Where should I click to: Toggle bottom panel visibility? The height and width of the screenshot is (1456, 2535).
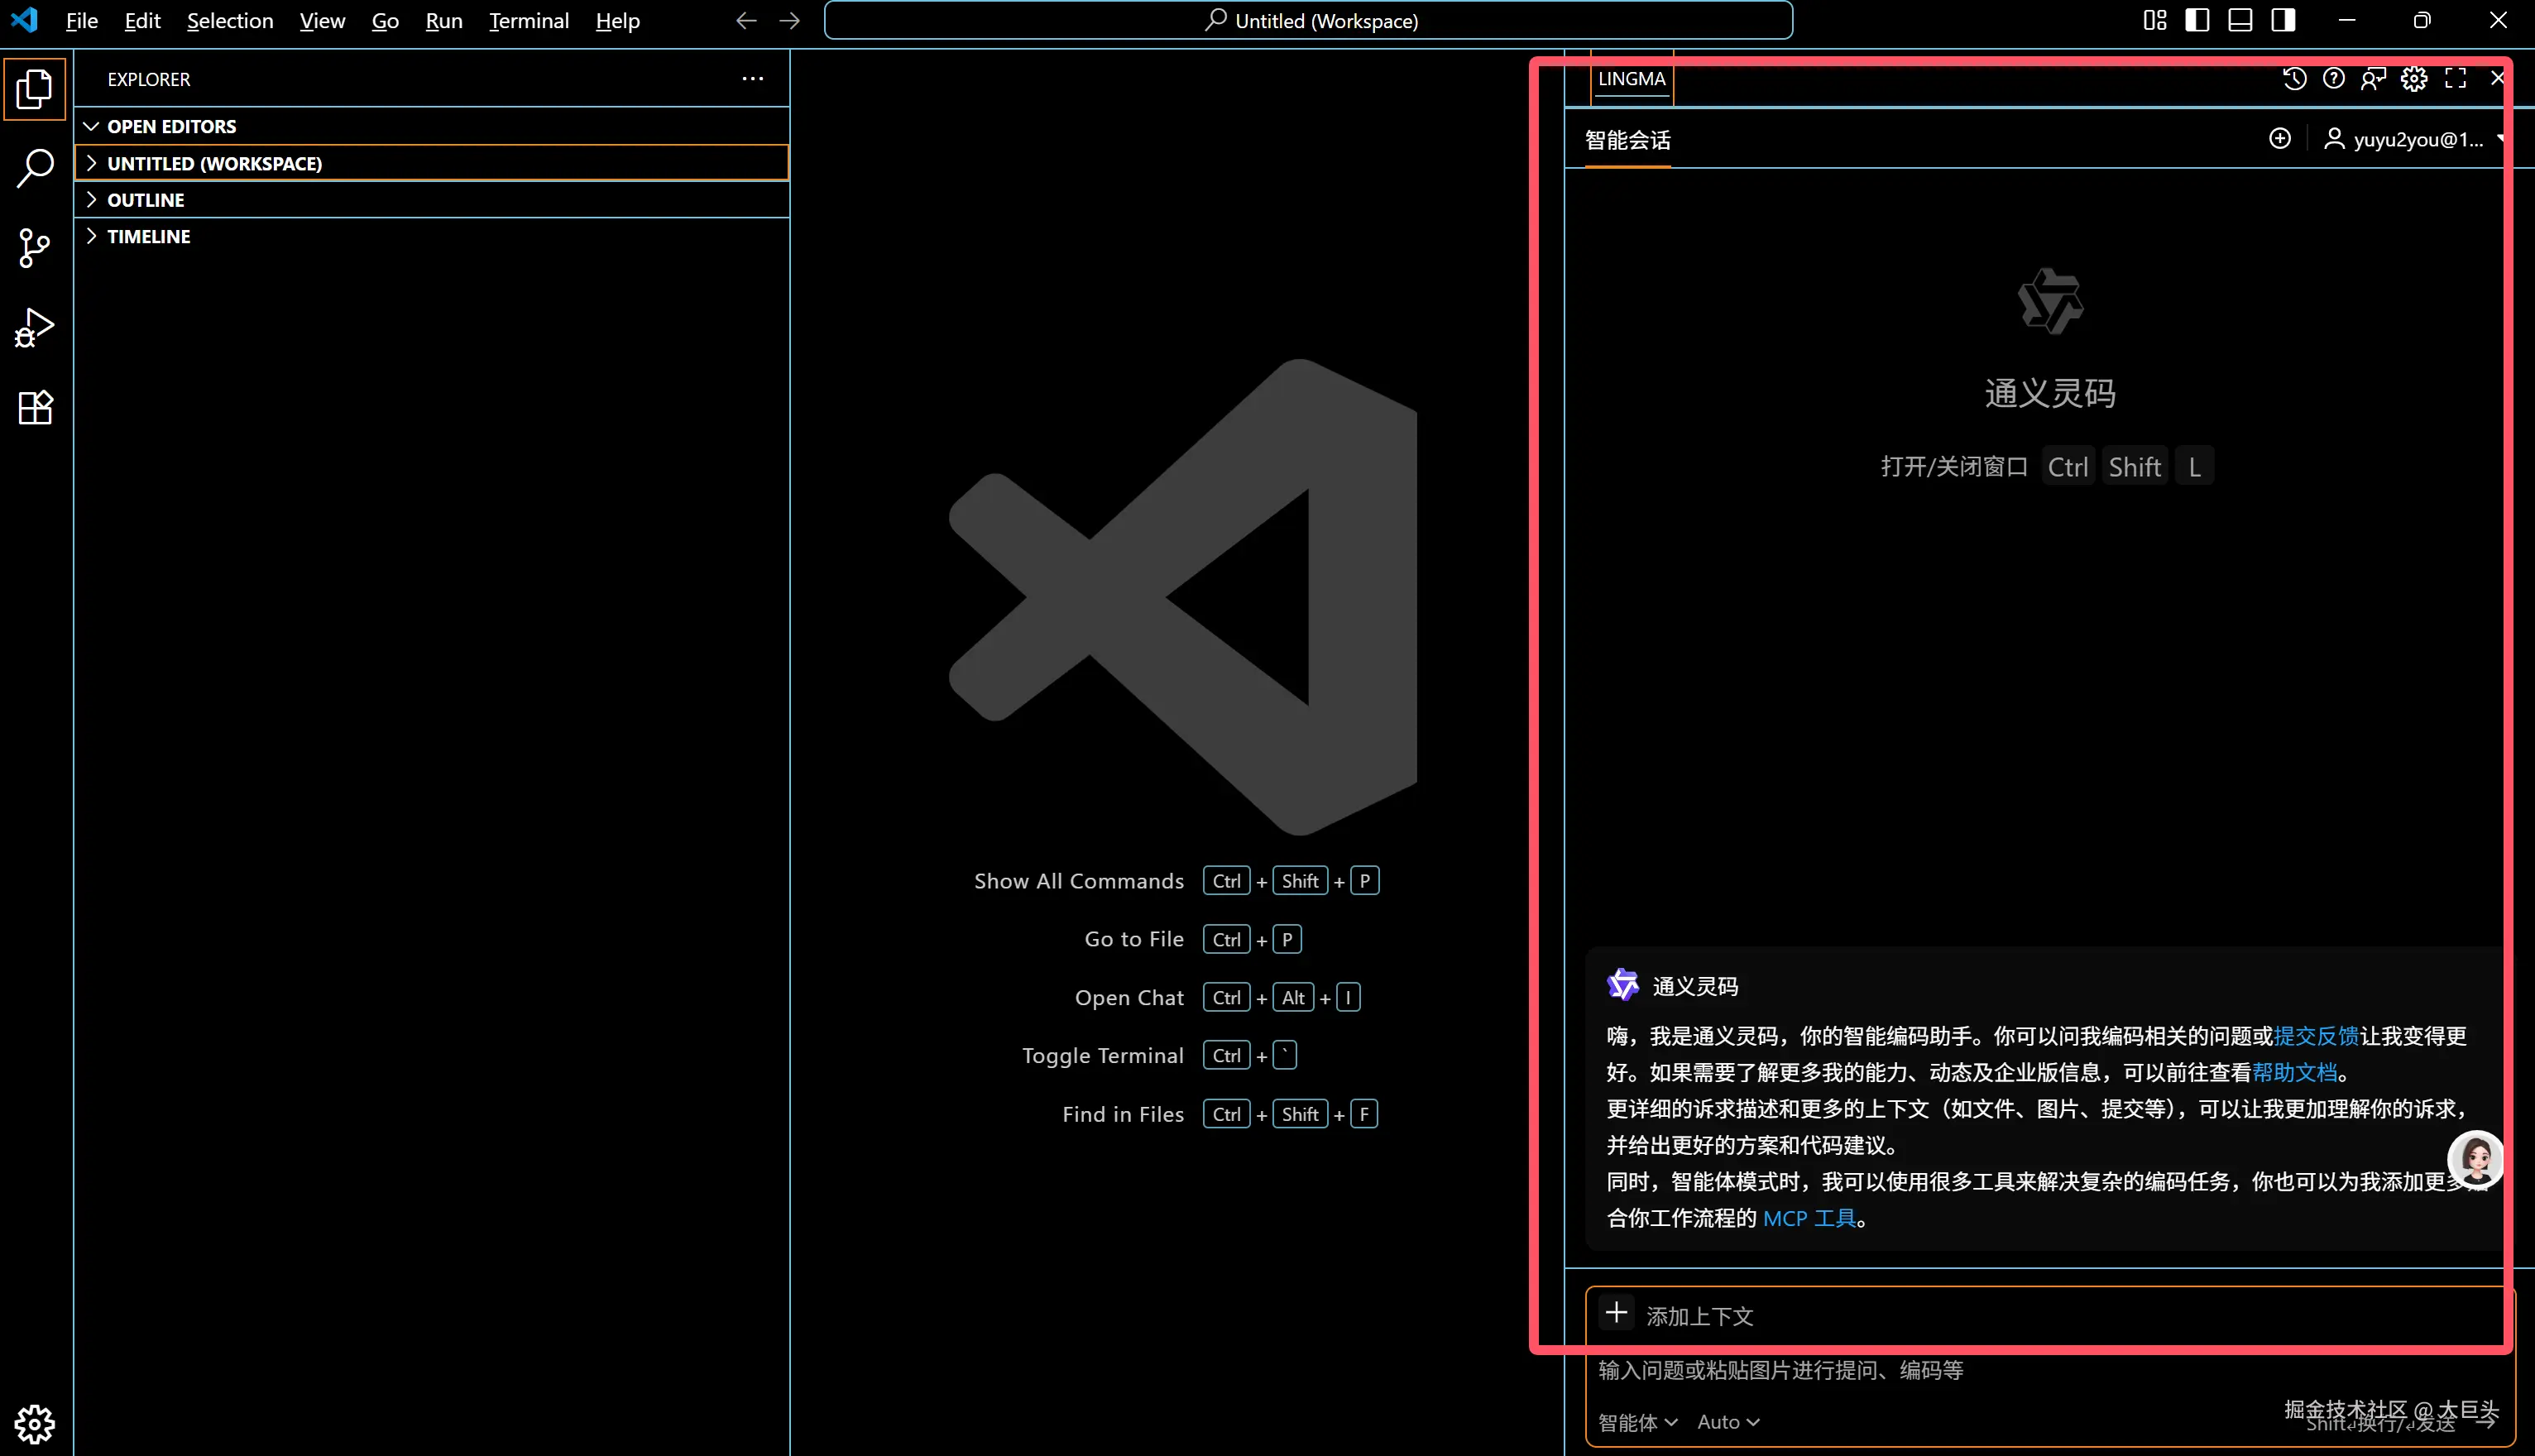[x=2240, y=21]
